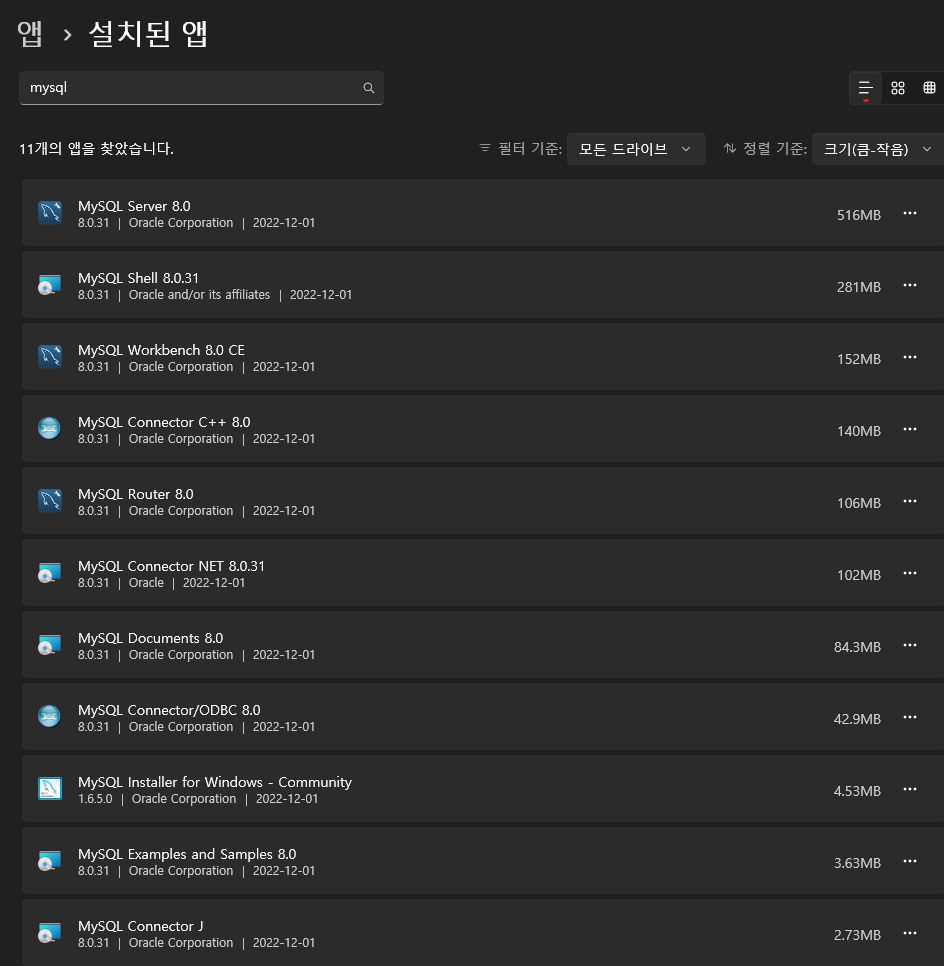
Task: Select the MySQL Router 8.0 title
Action: [x=136, y=494]
